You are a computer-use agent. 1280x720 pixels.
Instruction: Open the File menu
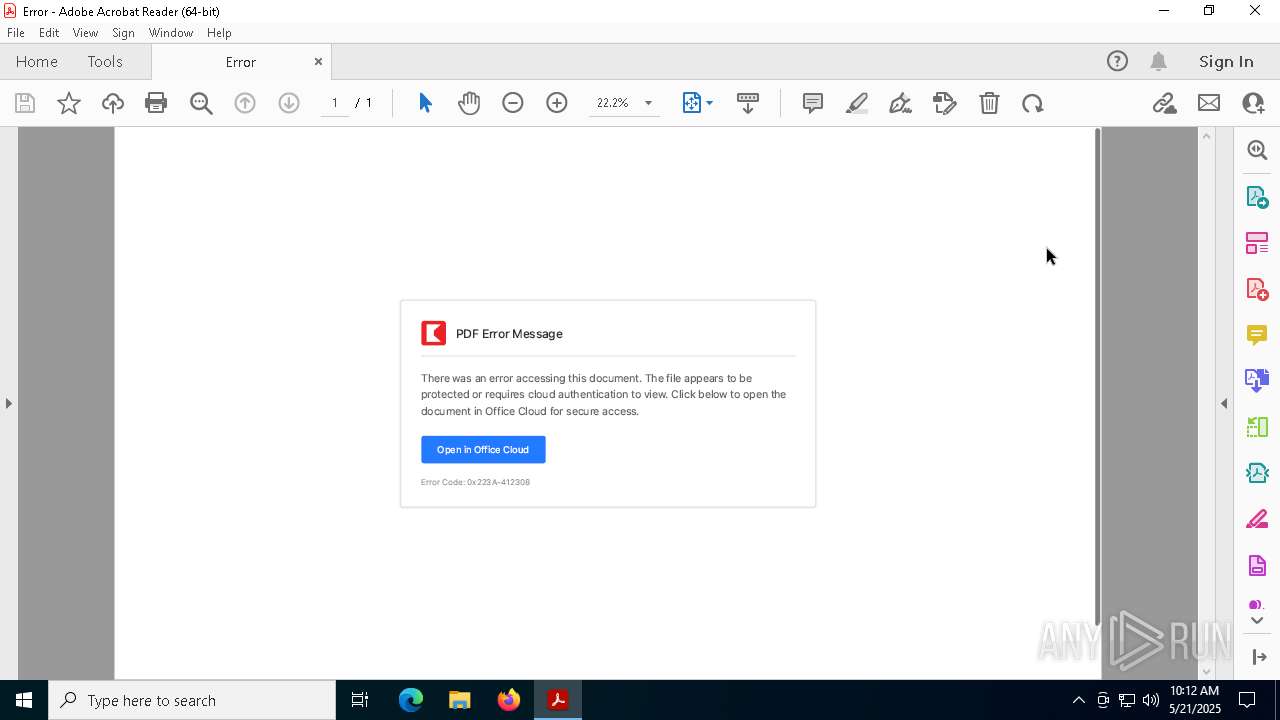pyautogui.click(x=16, y=33)
